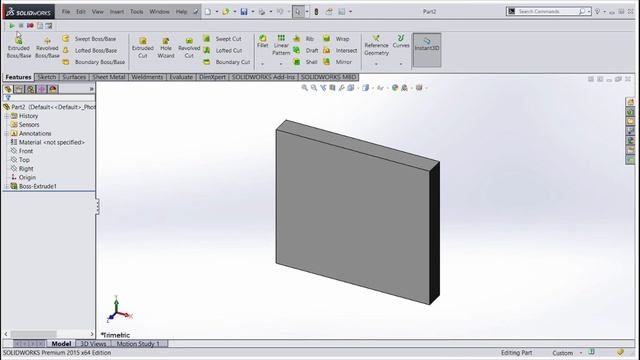Select the Front plane in tree

click(22, 151)
